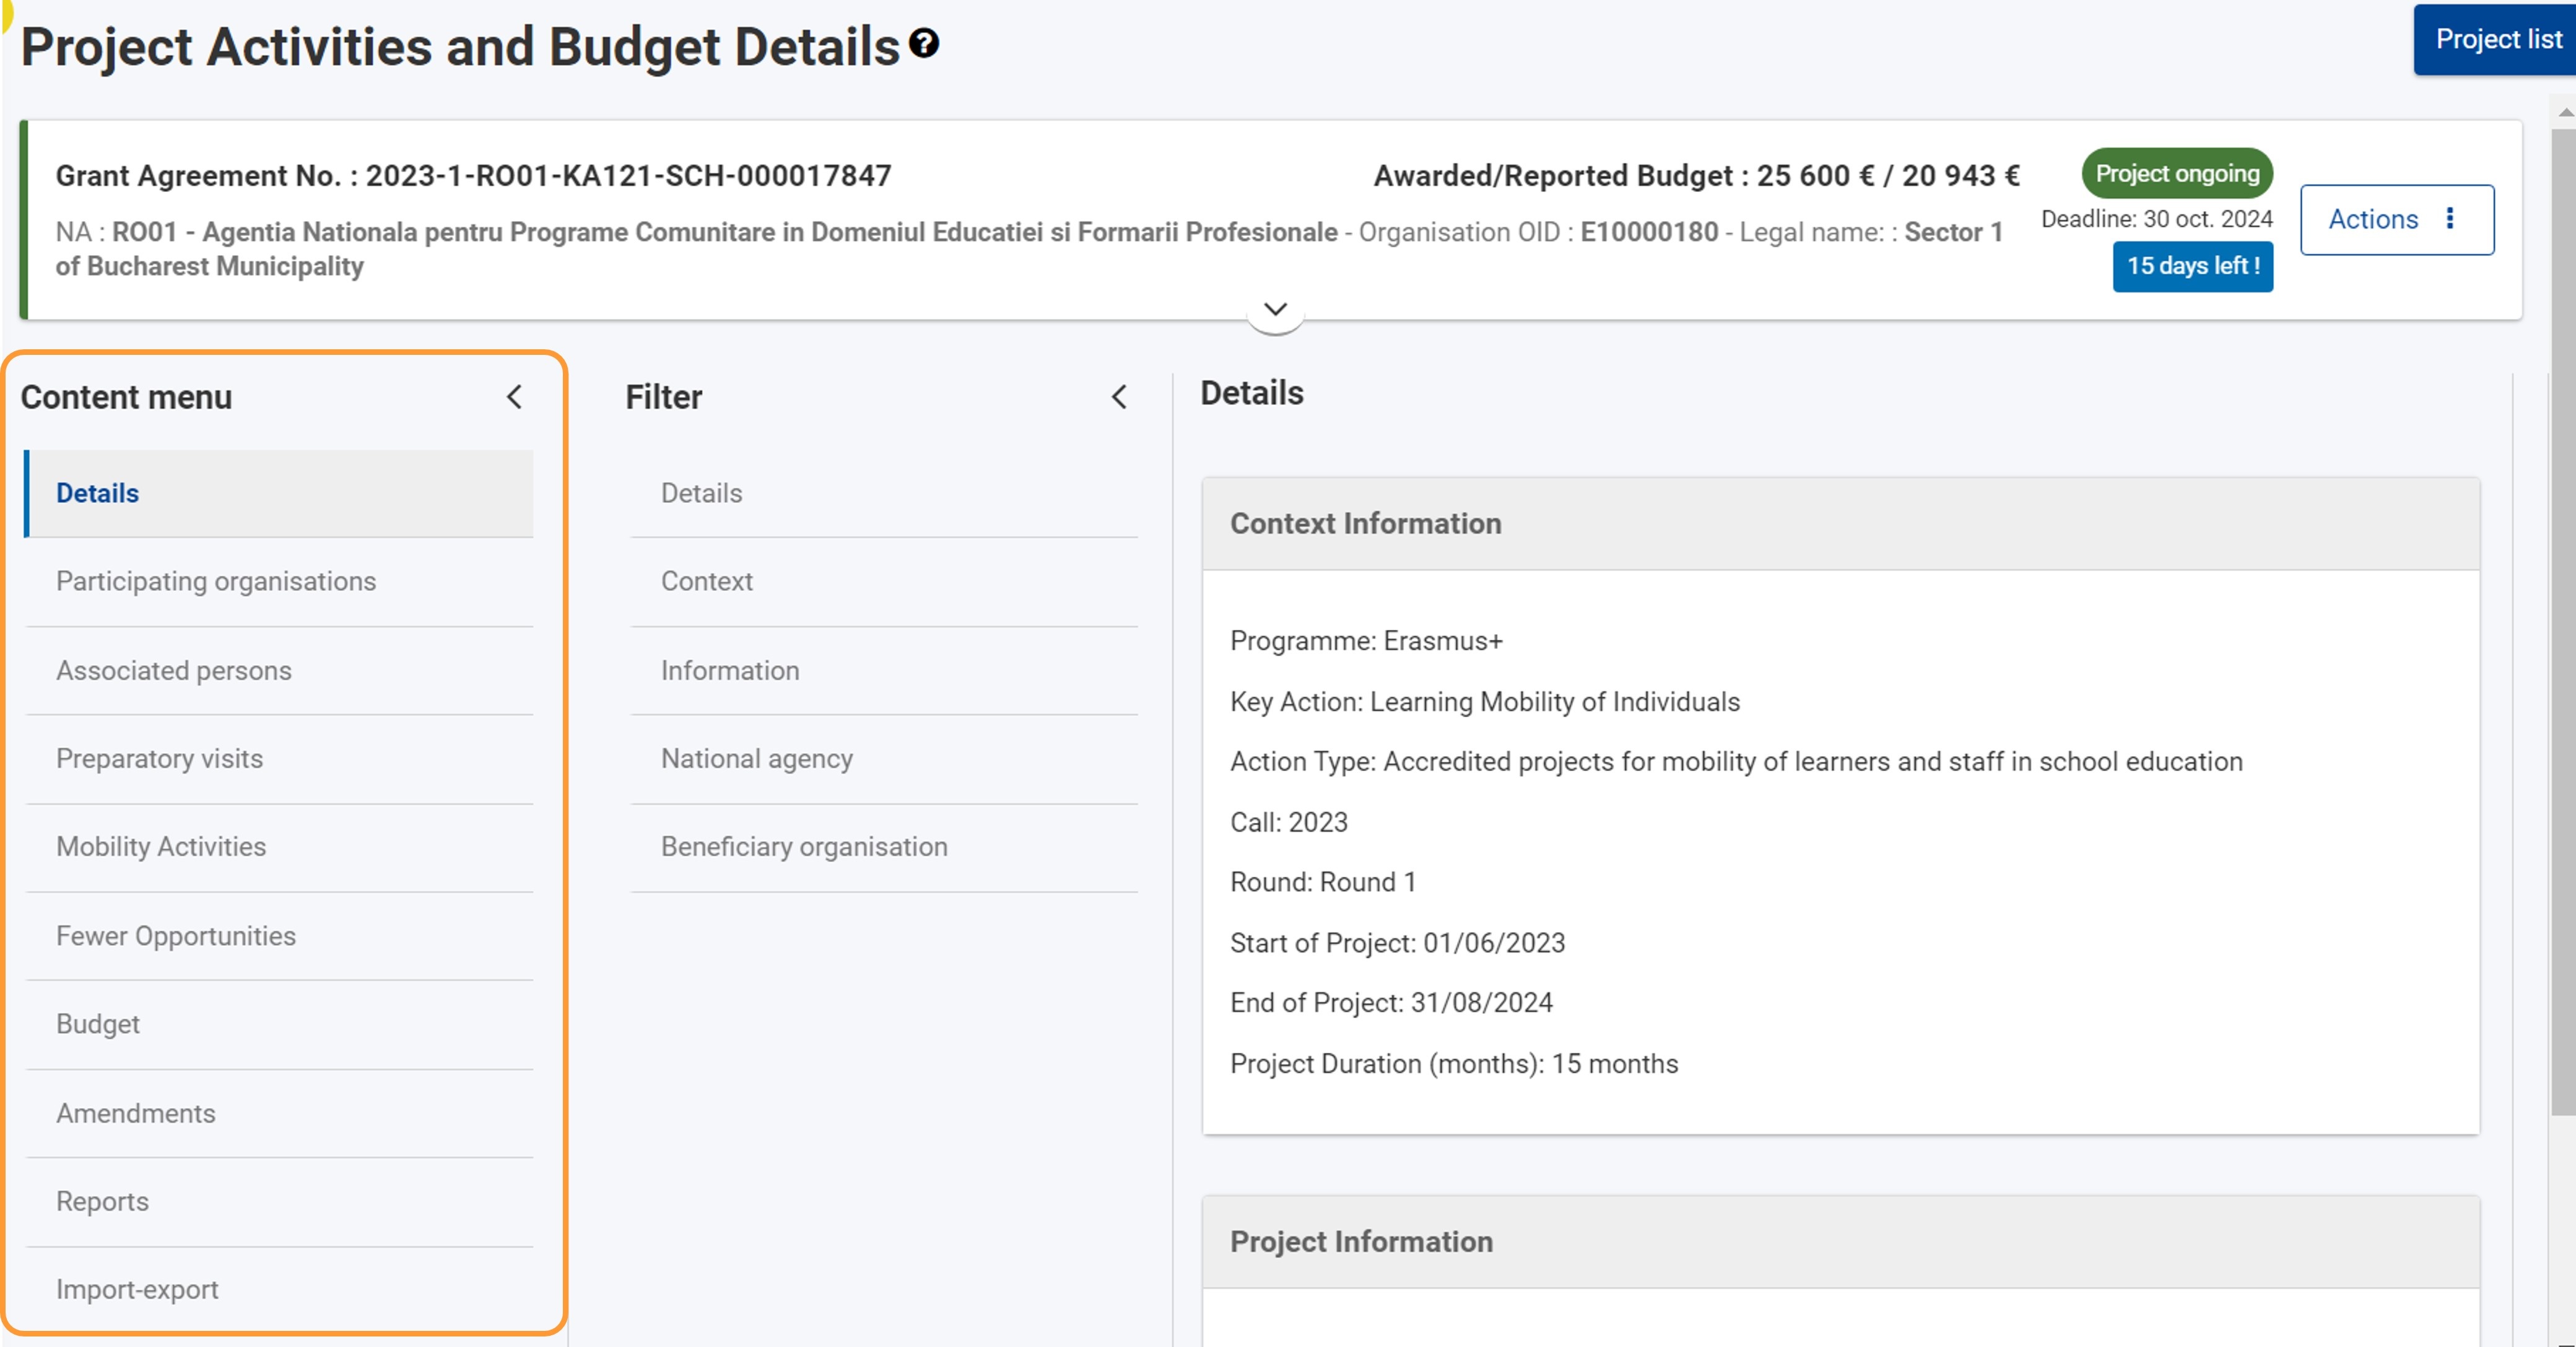Viewport: 2576px width, 1347px height.
Task: Click 'Project Duration (months): 15 months'
Action: point(1454,1064)
